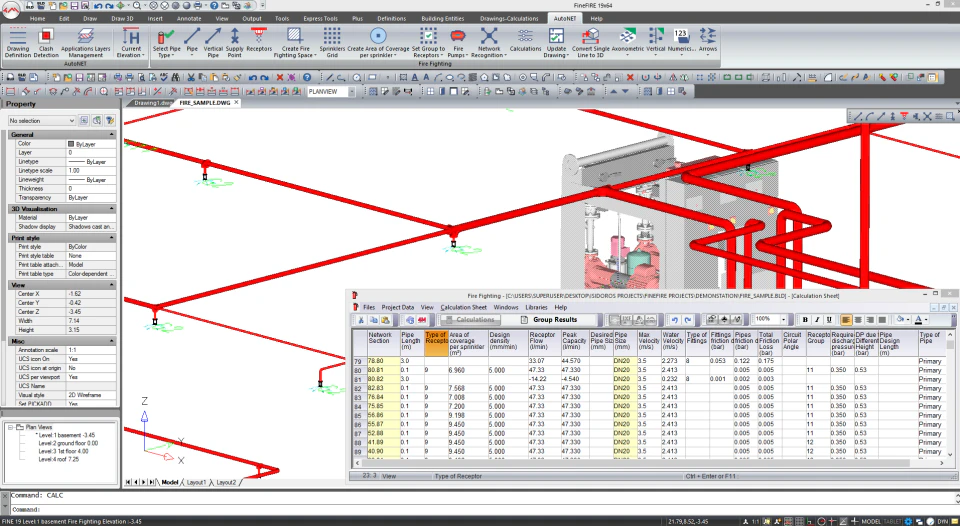Screen dimensions: 960x526
Task: Activate the Sprinklers Grid tool
Action: coord(332,43)
